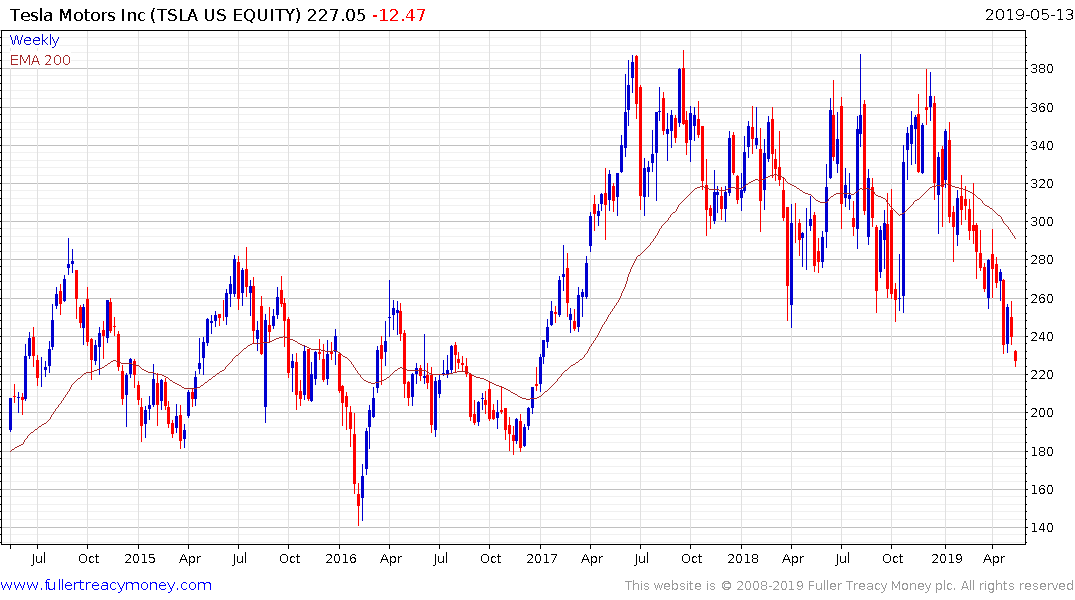1075x600 pixels.
Task: Click the 2019 year label on time axis
Action: coord(947,558)
